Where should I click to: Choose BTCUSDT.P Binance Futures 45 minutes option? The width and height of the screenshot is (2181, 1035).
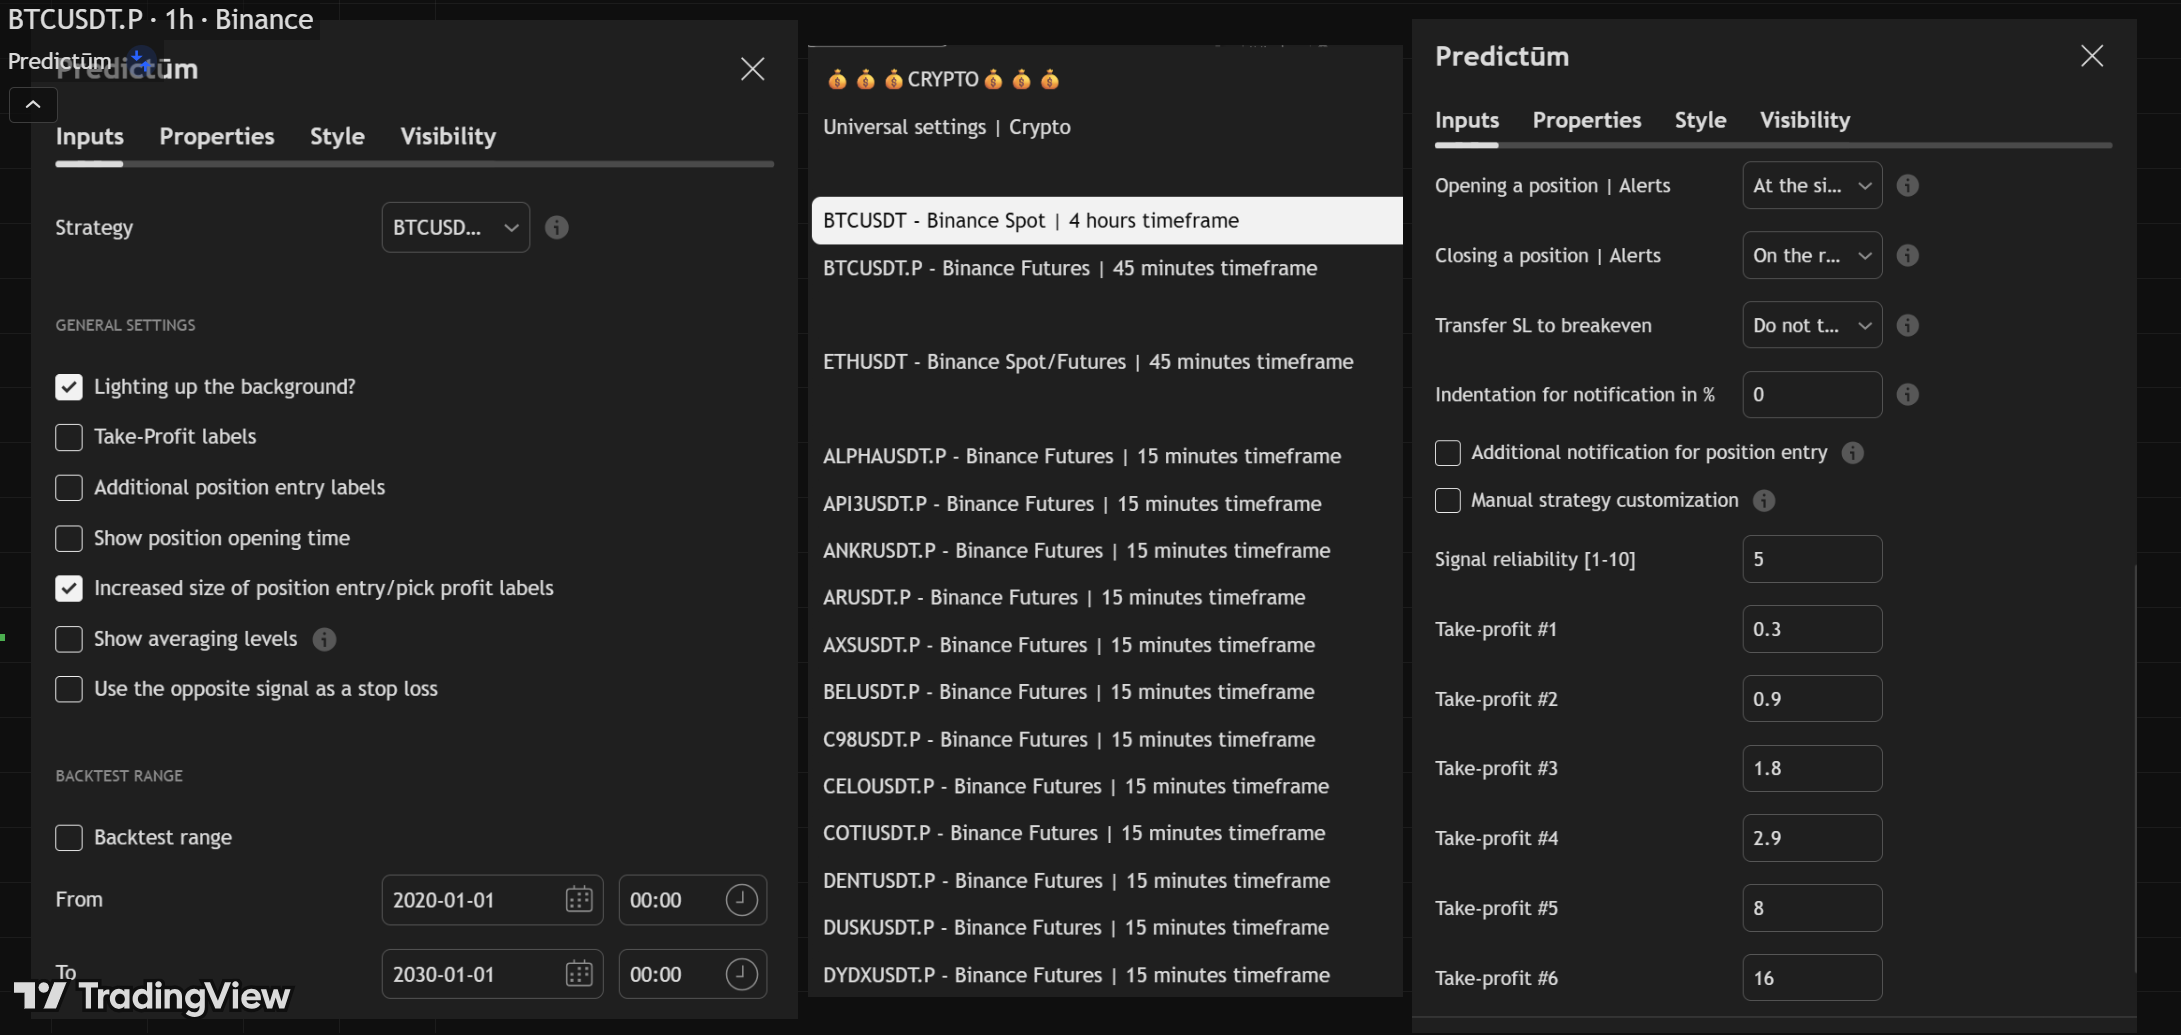click(x=1069, y=268)
